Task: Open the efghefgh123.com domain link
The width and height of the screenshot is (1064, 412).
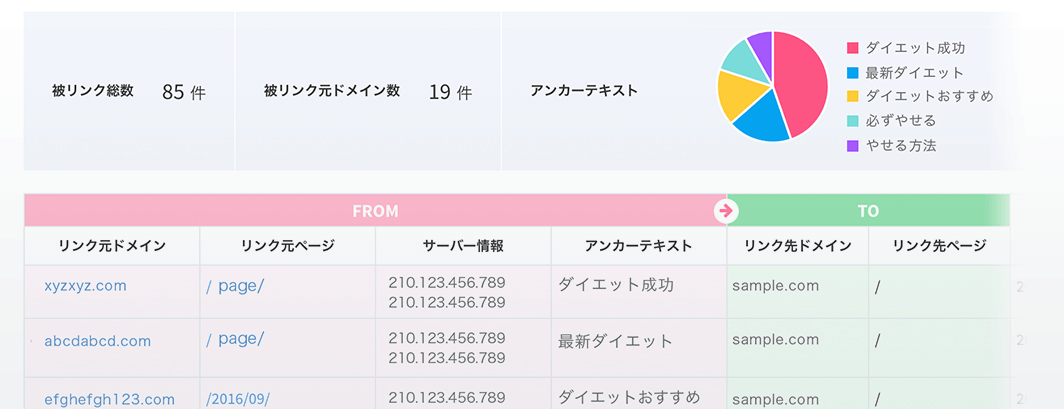Action: click(109, 399)
